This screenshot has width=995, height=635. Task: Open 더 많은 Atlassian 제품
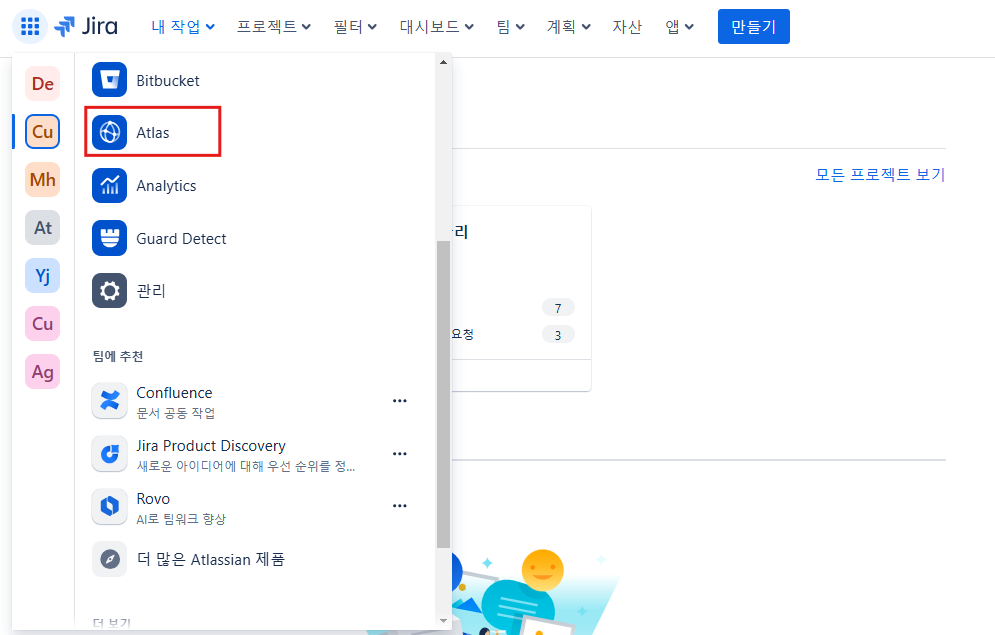(211, 559)
